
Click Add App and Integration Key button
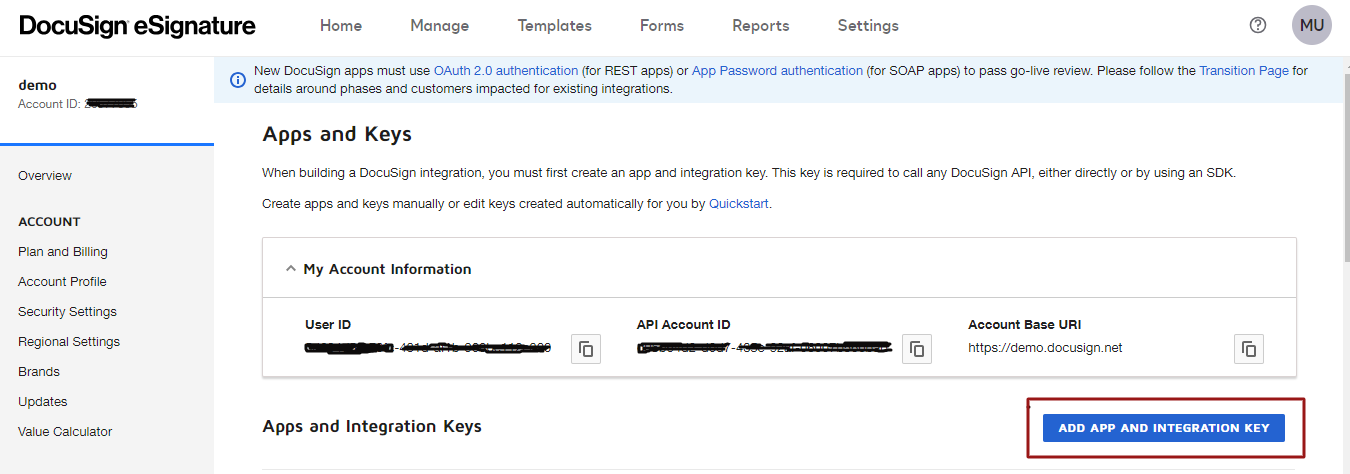pyautogui.click(x=1164, y=428)
